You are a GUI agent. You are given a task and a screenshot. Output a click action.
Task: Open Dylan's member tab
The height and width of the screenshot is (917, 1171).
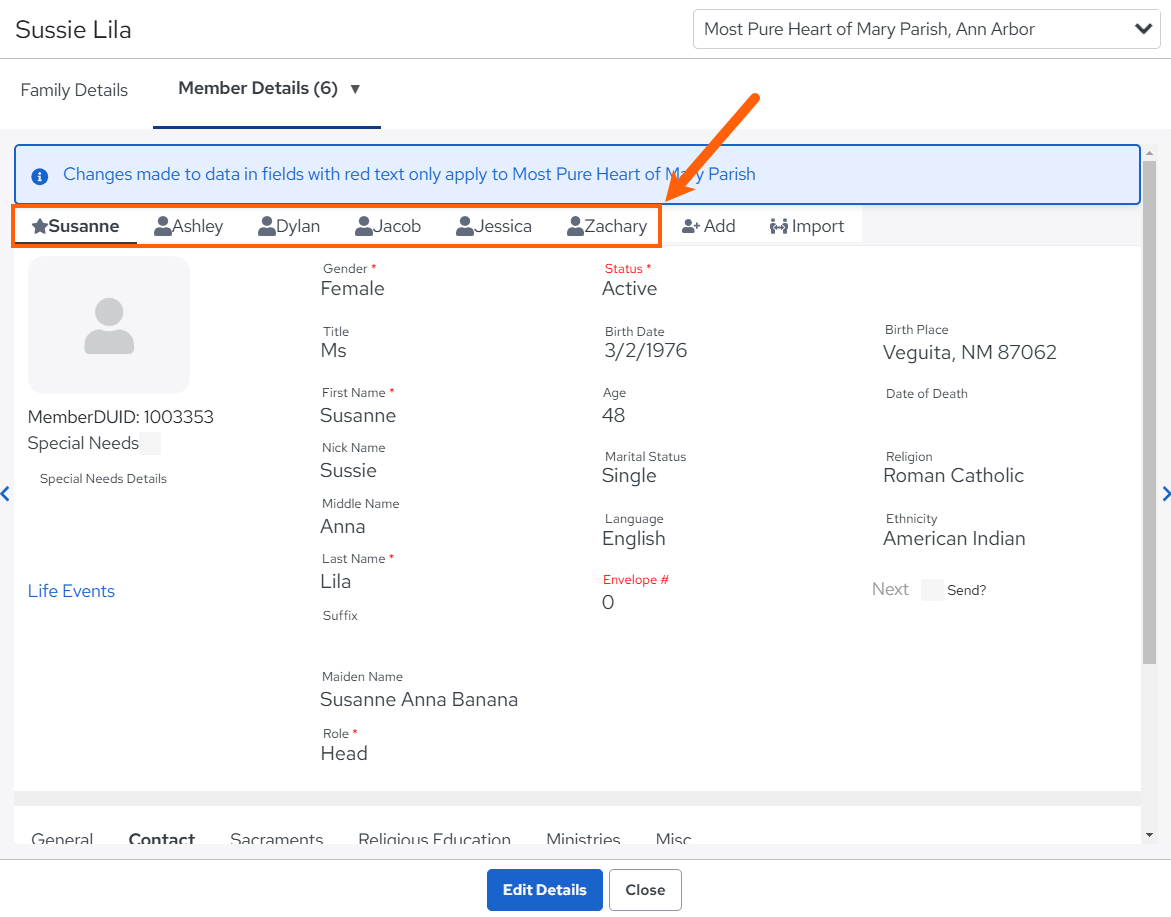[x=289, y=226]
